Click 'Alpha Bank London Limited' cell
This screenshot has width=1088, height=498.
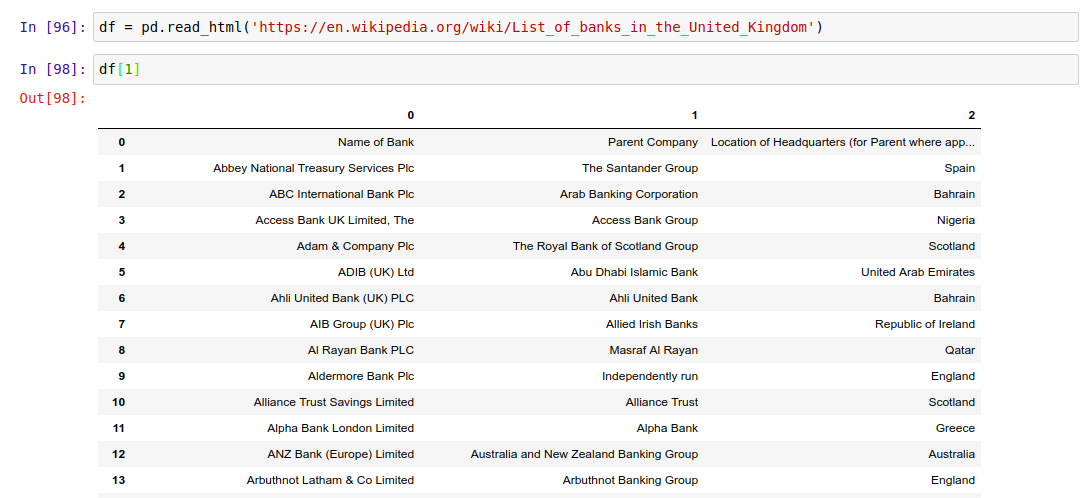click(341, 428)
